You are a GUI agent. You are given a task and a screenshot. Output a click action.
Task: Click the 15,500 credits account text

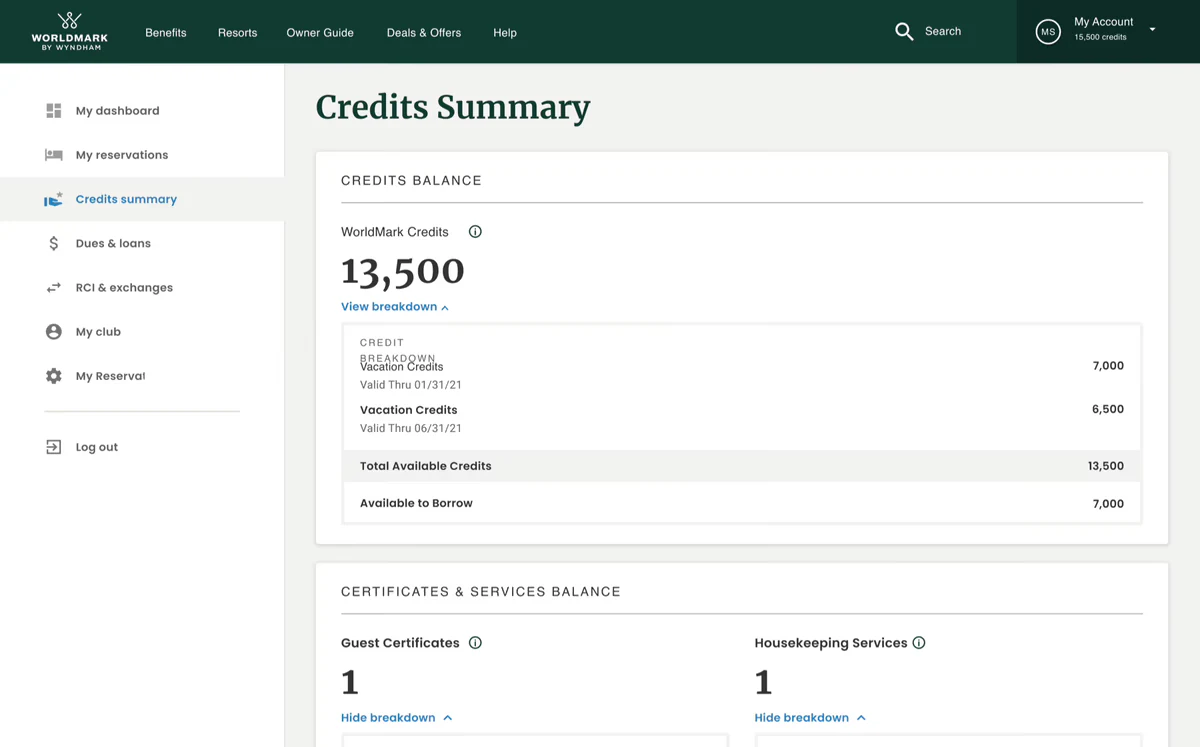[1100, 38]
